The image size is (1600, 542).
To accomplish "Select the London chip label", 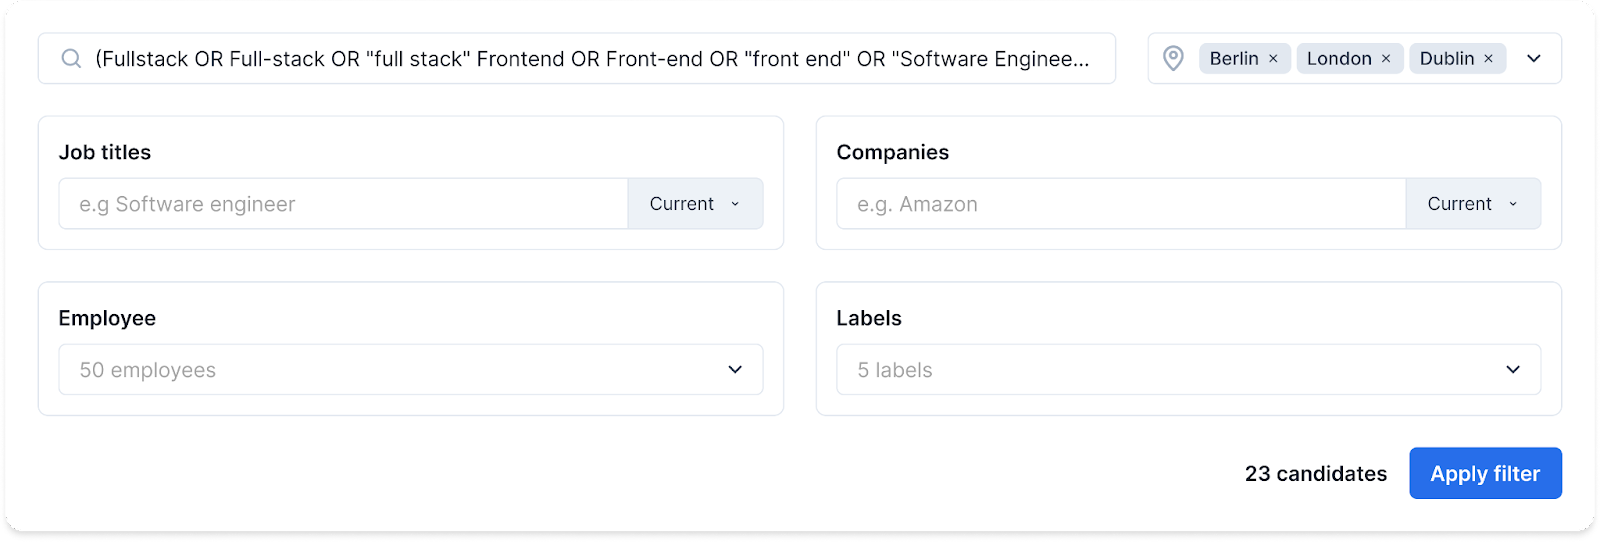I will (1339, 59).
